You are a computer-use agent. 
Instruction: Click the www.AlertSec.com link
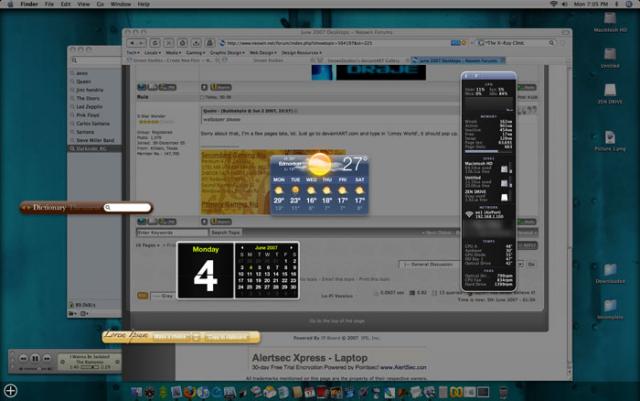403,368
